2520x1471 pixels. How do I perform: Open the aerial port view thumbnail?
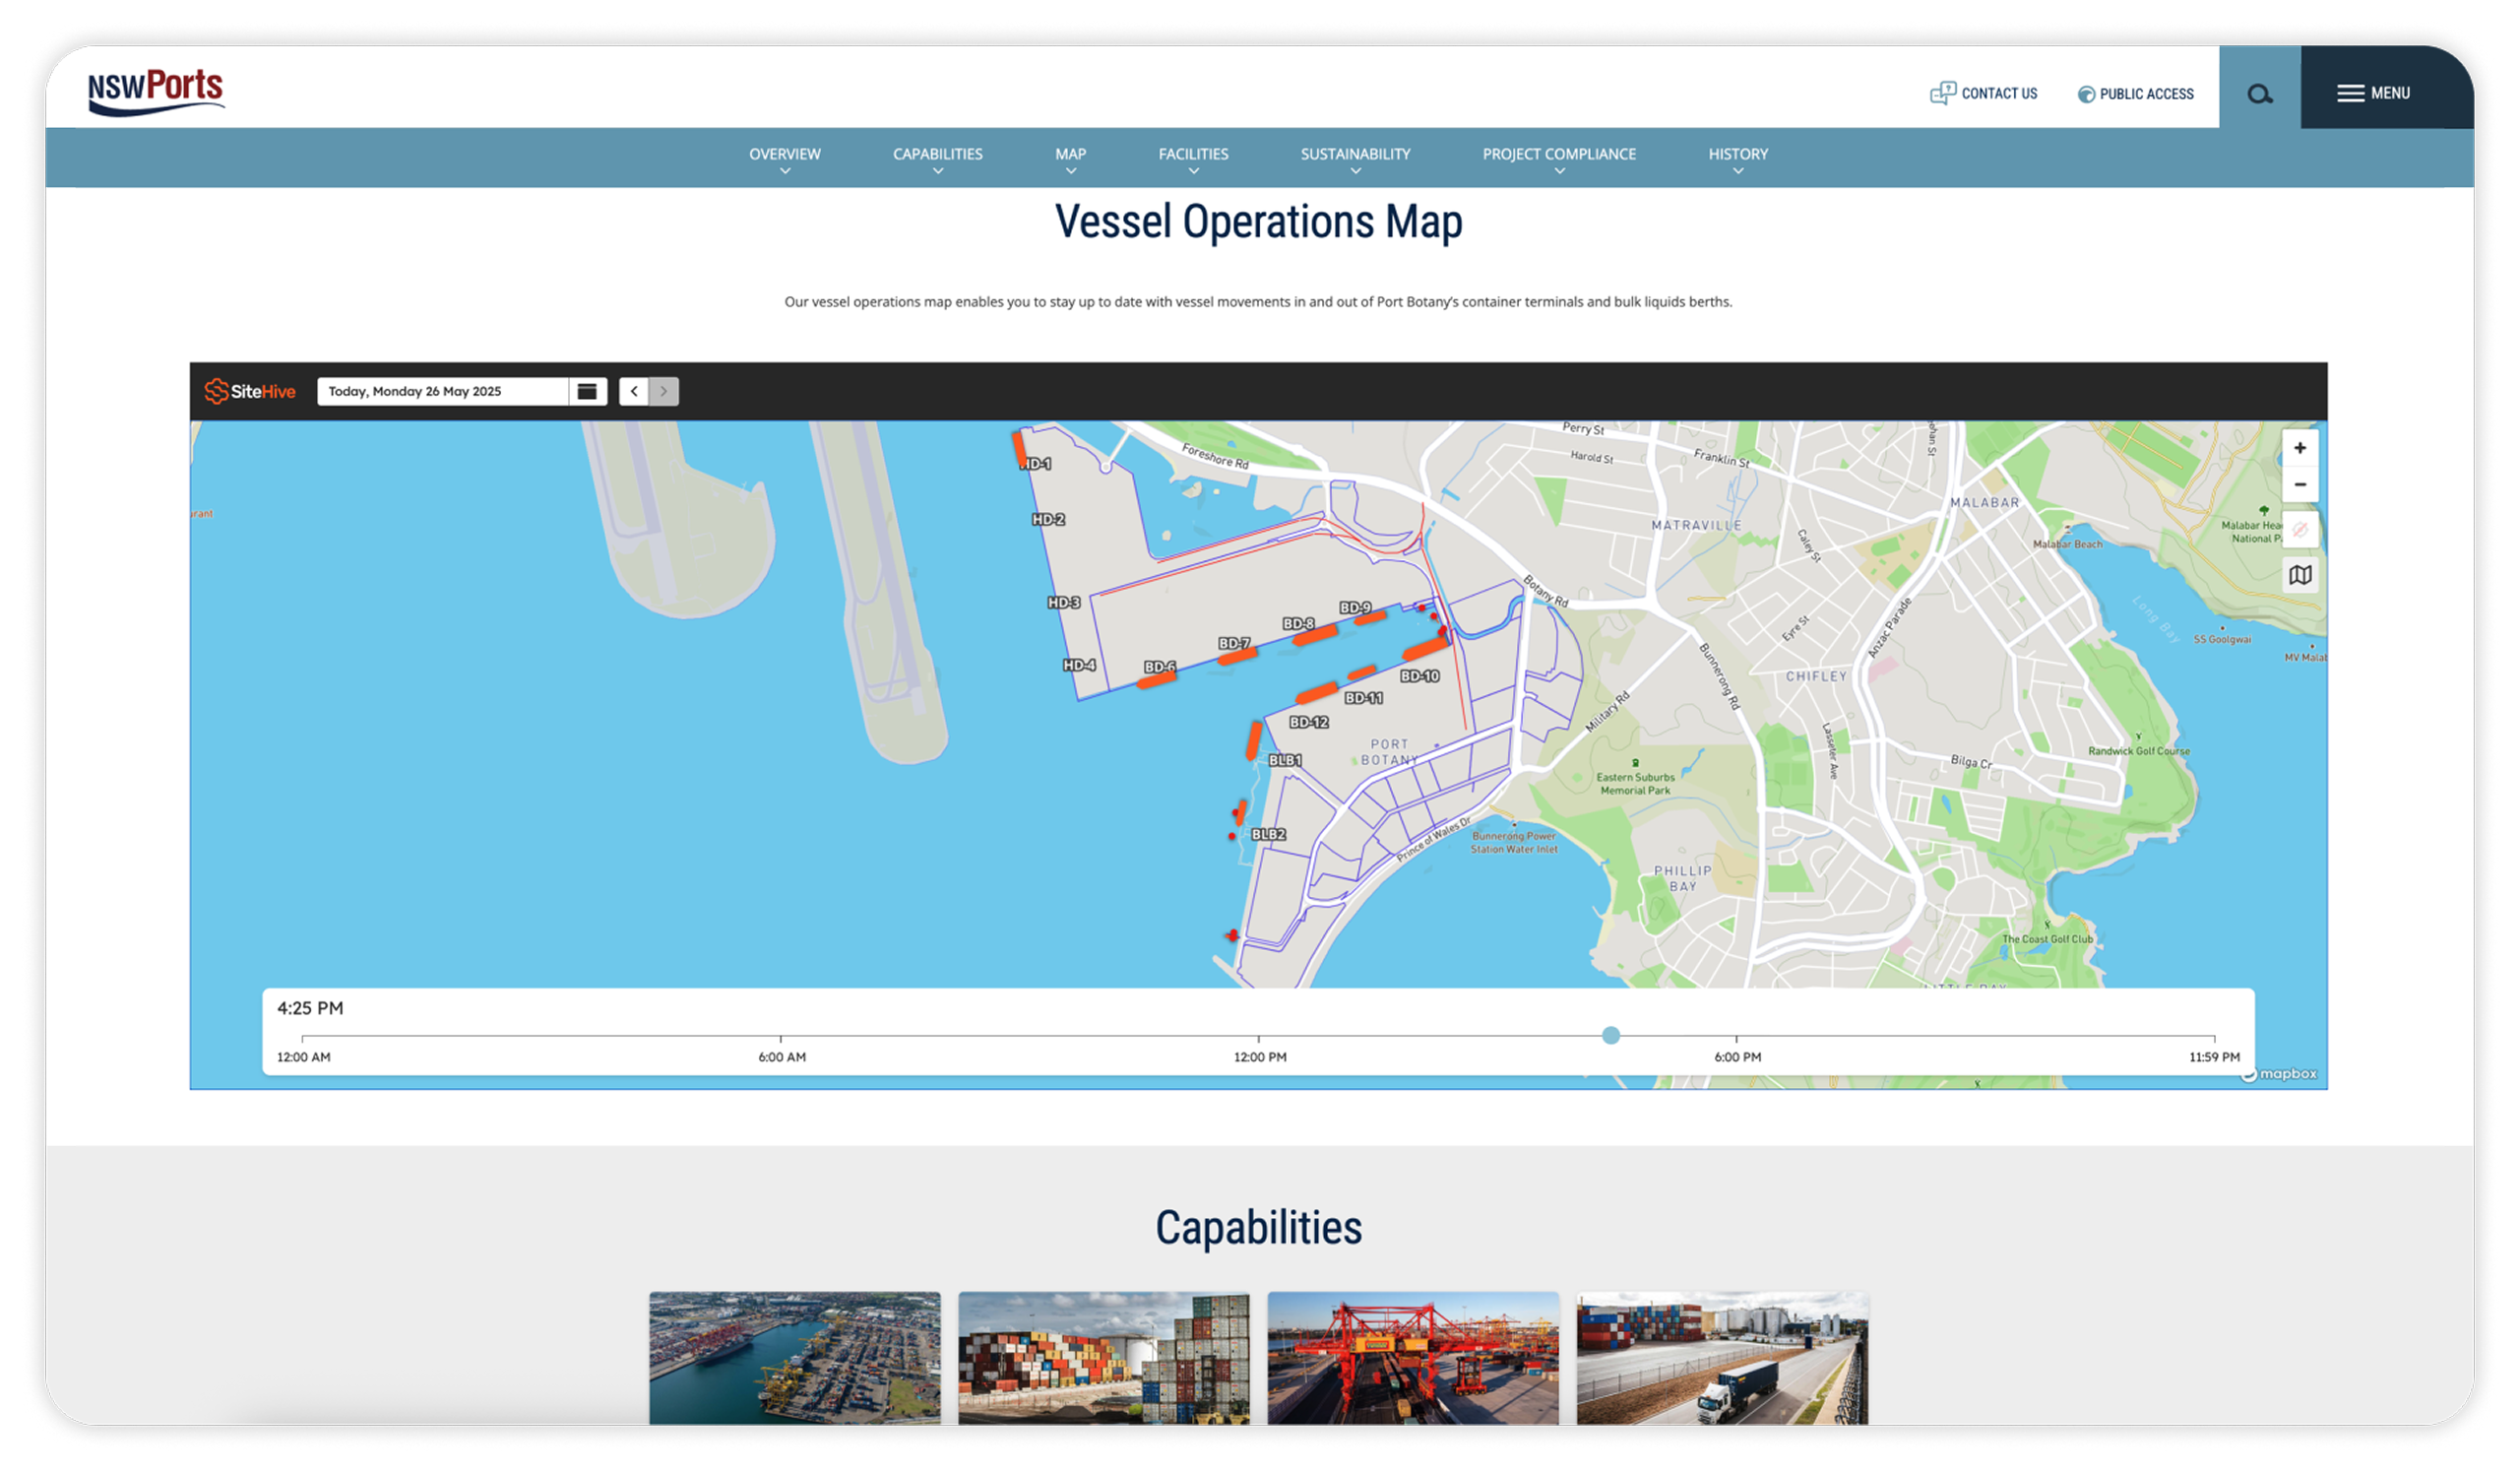click(795, 1358)
